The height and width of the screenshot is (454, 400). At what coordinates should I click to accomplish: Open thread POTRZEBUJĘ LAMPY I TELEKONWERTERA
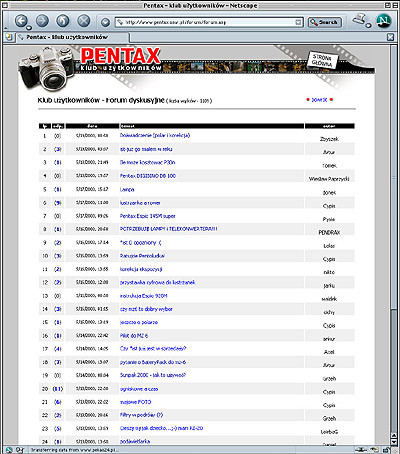tap(169, 229)
